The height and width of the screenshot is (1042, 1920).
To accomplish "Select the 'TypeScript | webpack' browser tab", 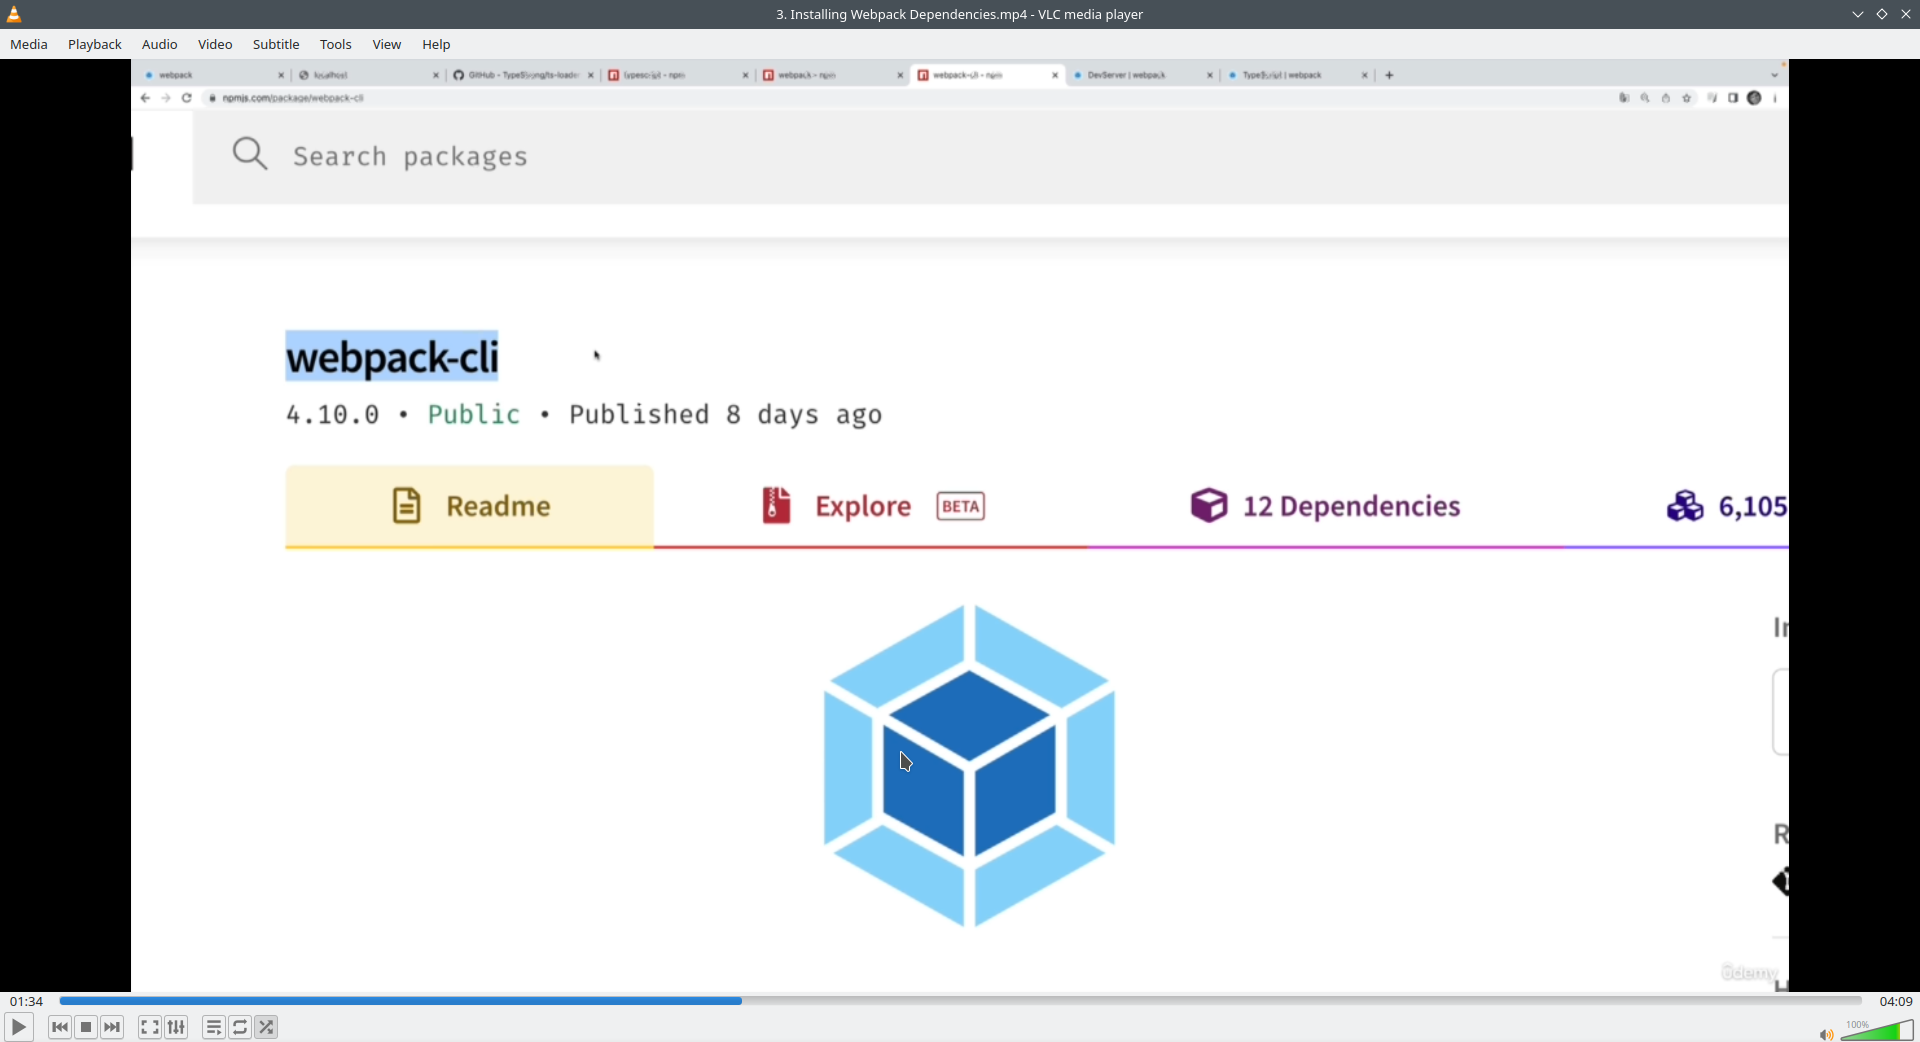I will click(1297, 75).
